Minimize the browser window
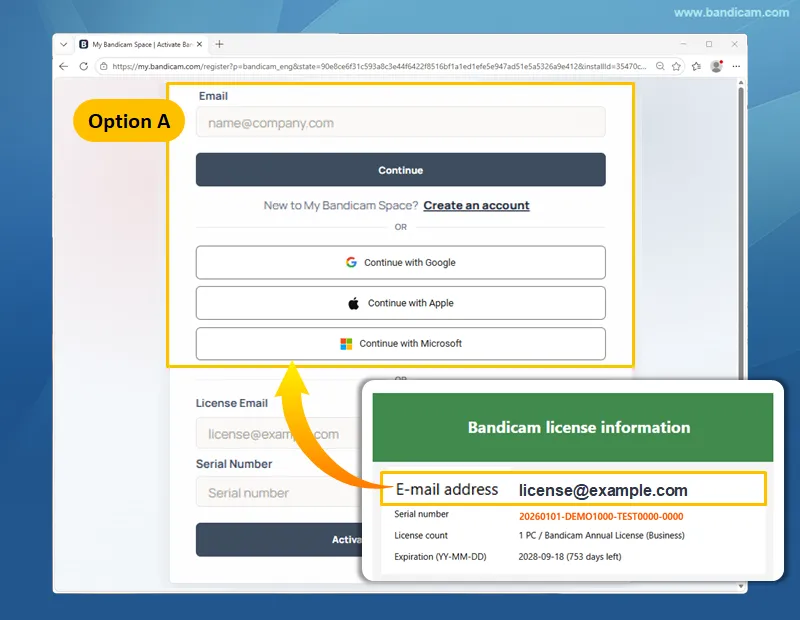Viewport: 800px width, 620px height. click(x=684, y=44)
